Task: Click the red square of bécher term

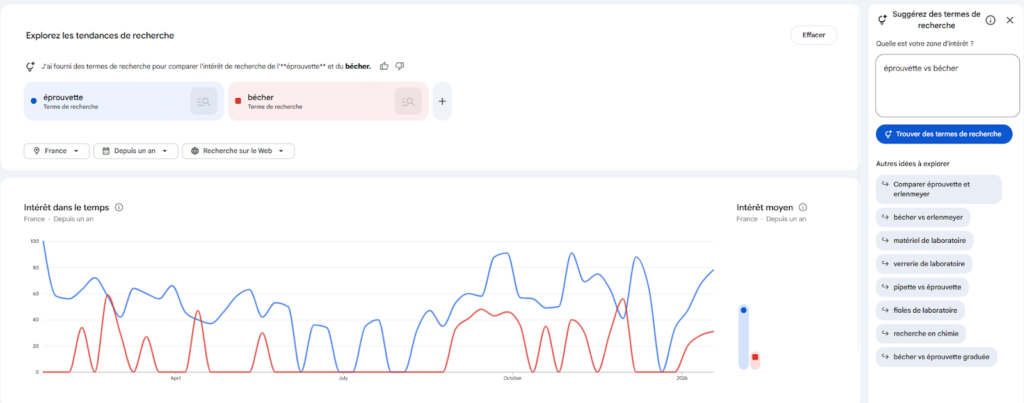Action: point(238,101)
